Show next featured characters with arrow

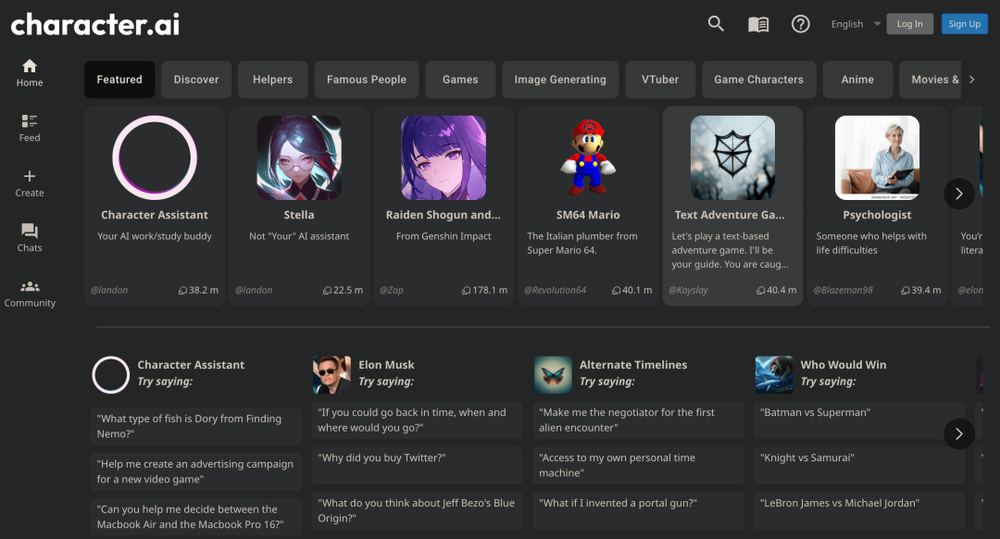958,194
